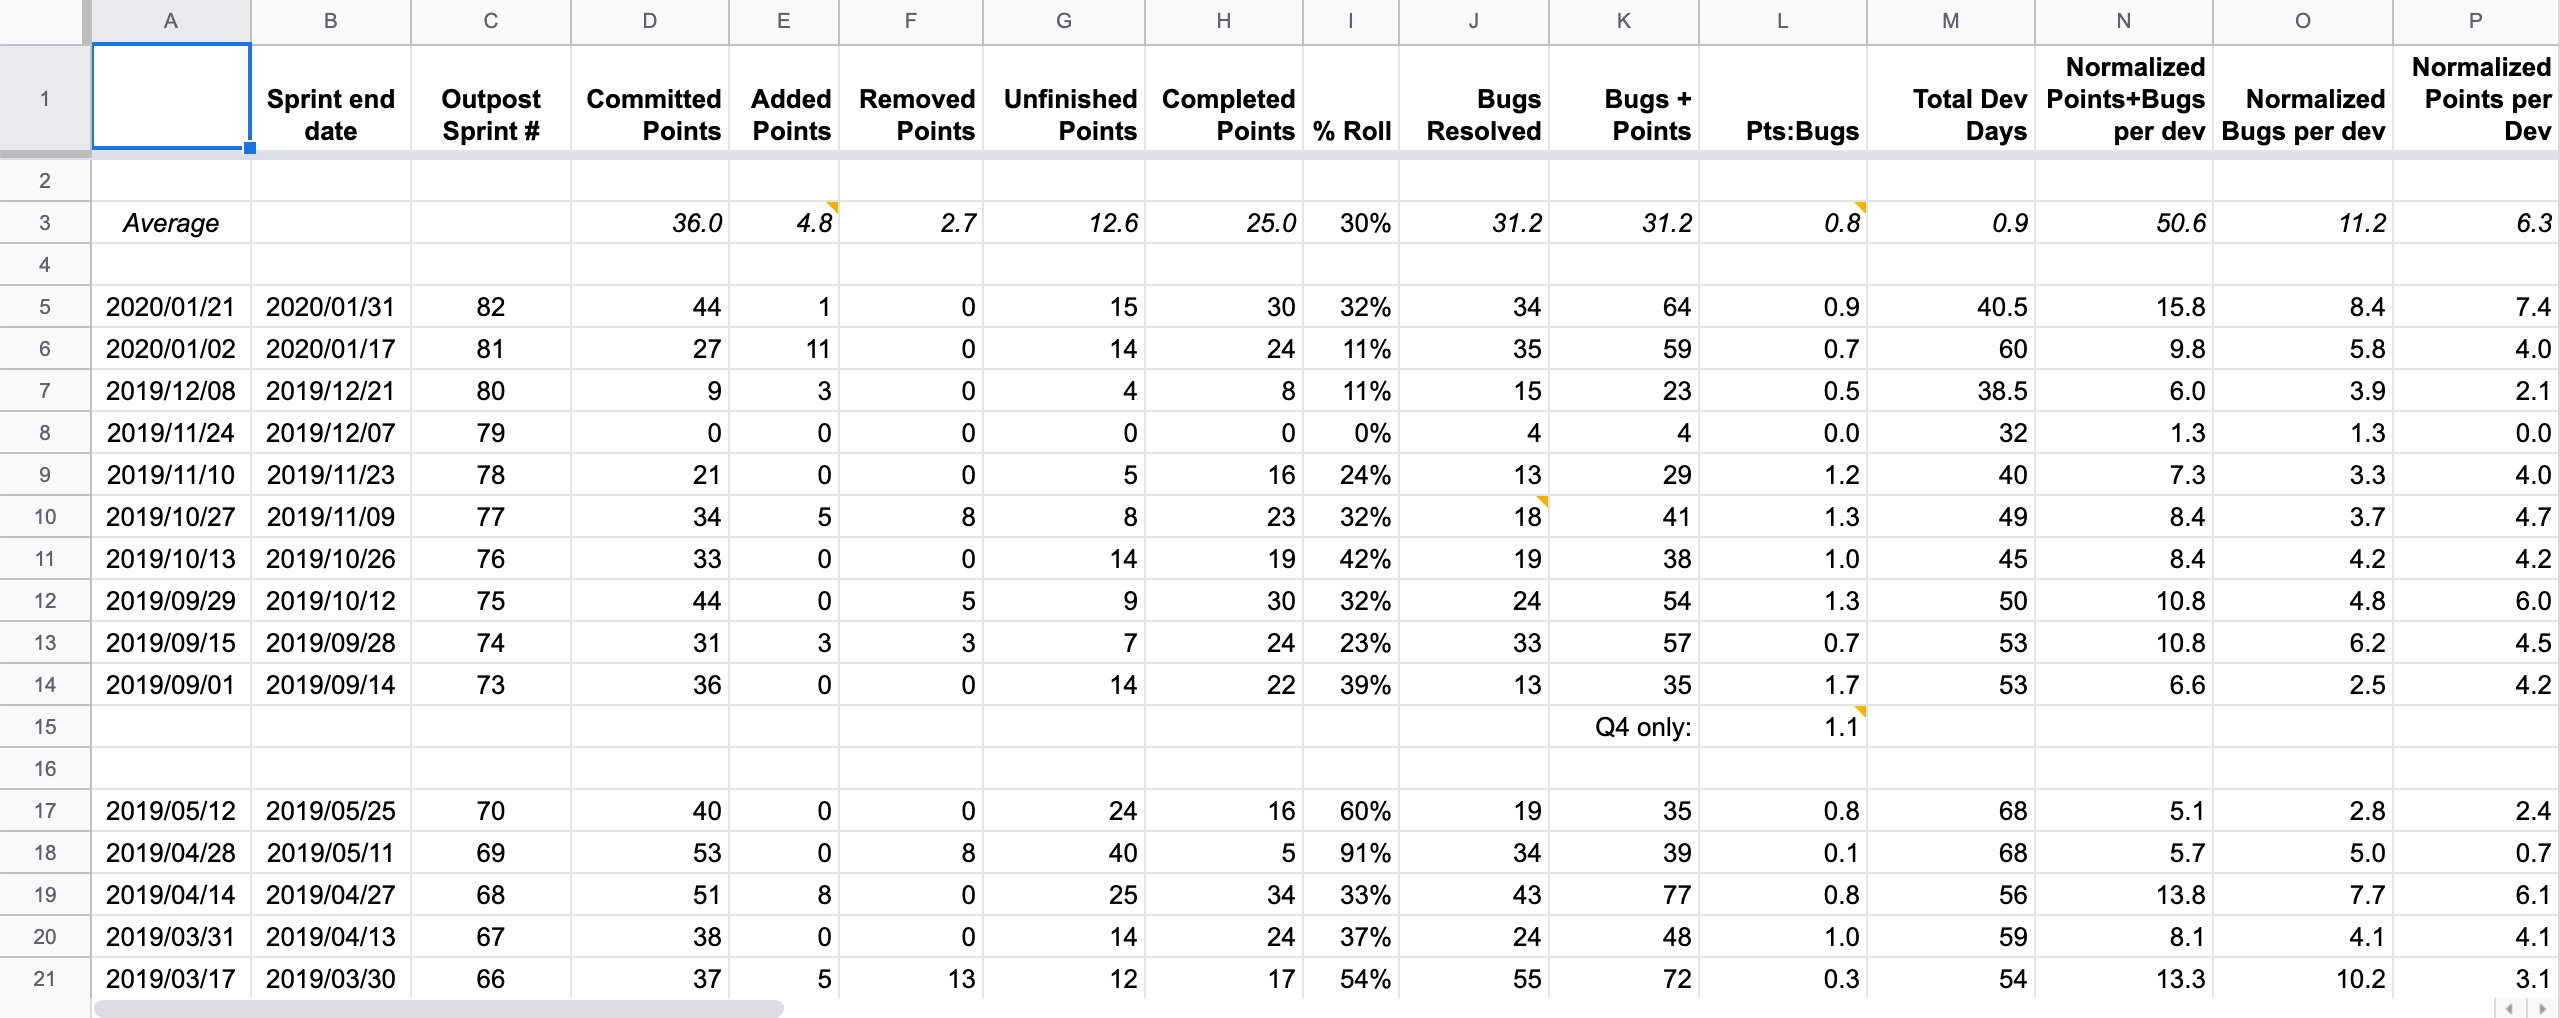The image size is (2560, 1018).
Task: Click the note marker on Pts:Bugs average cell
Action: click(x=1860, y=207)
